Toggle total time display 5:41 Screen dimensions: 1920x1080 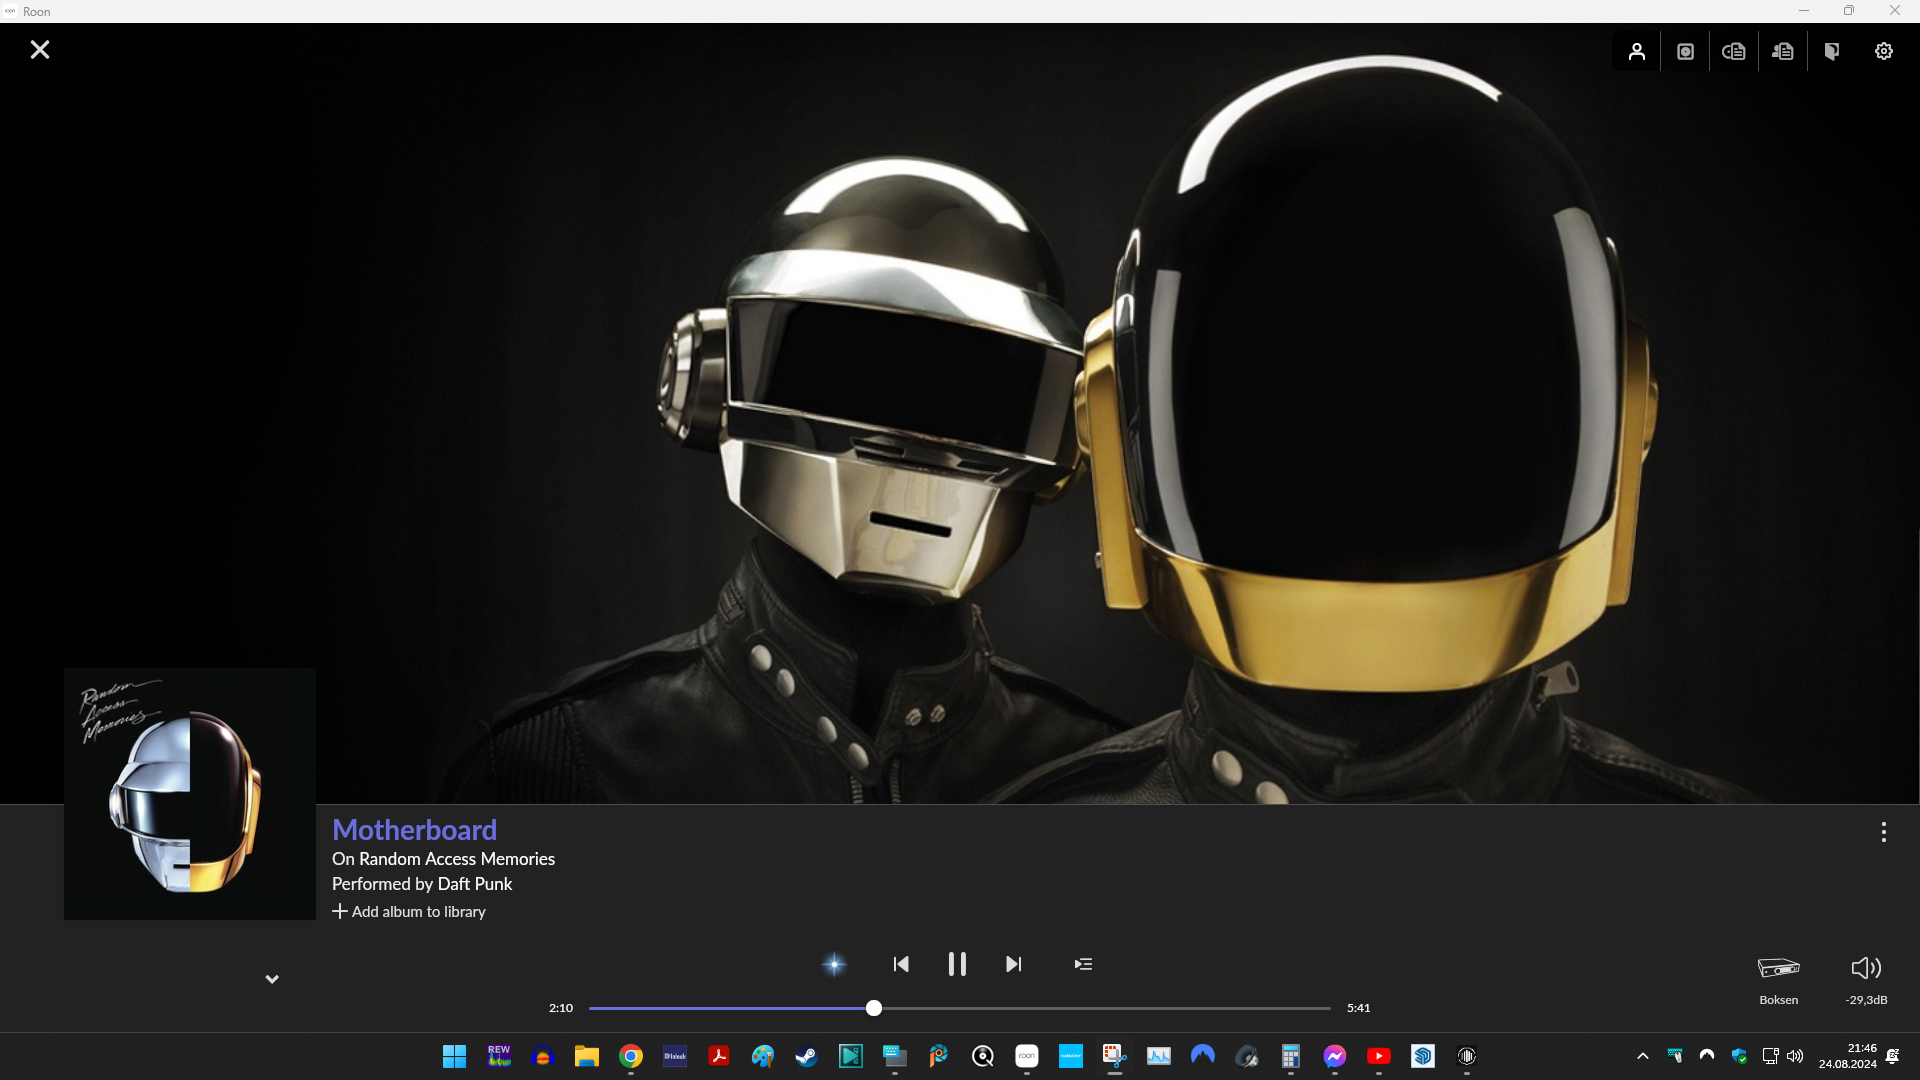click(1359, 1008)
